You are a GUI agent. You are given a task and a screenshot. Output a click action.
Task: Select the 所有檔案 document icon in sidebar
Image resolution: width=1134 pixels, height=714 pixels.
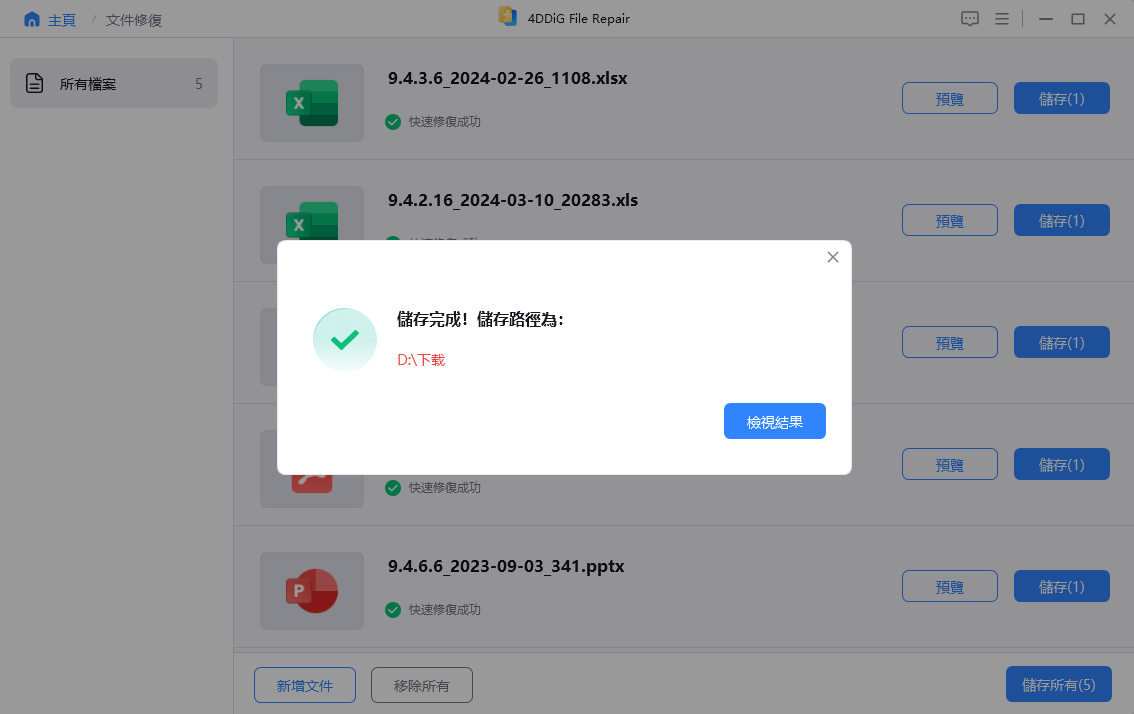coord(34,83)
